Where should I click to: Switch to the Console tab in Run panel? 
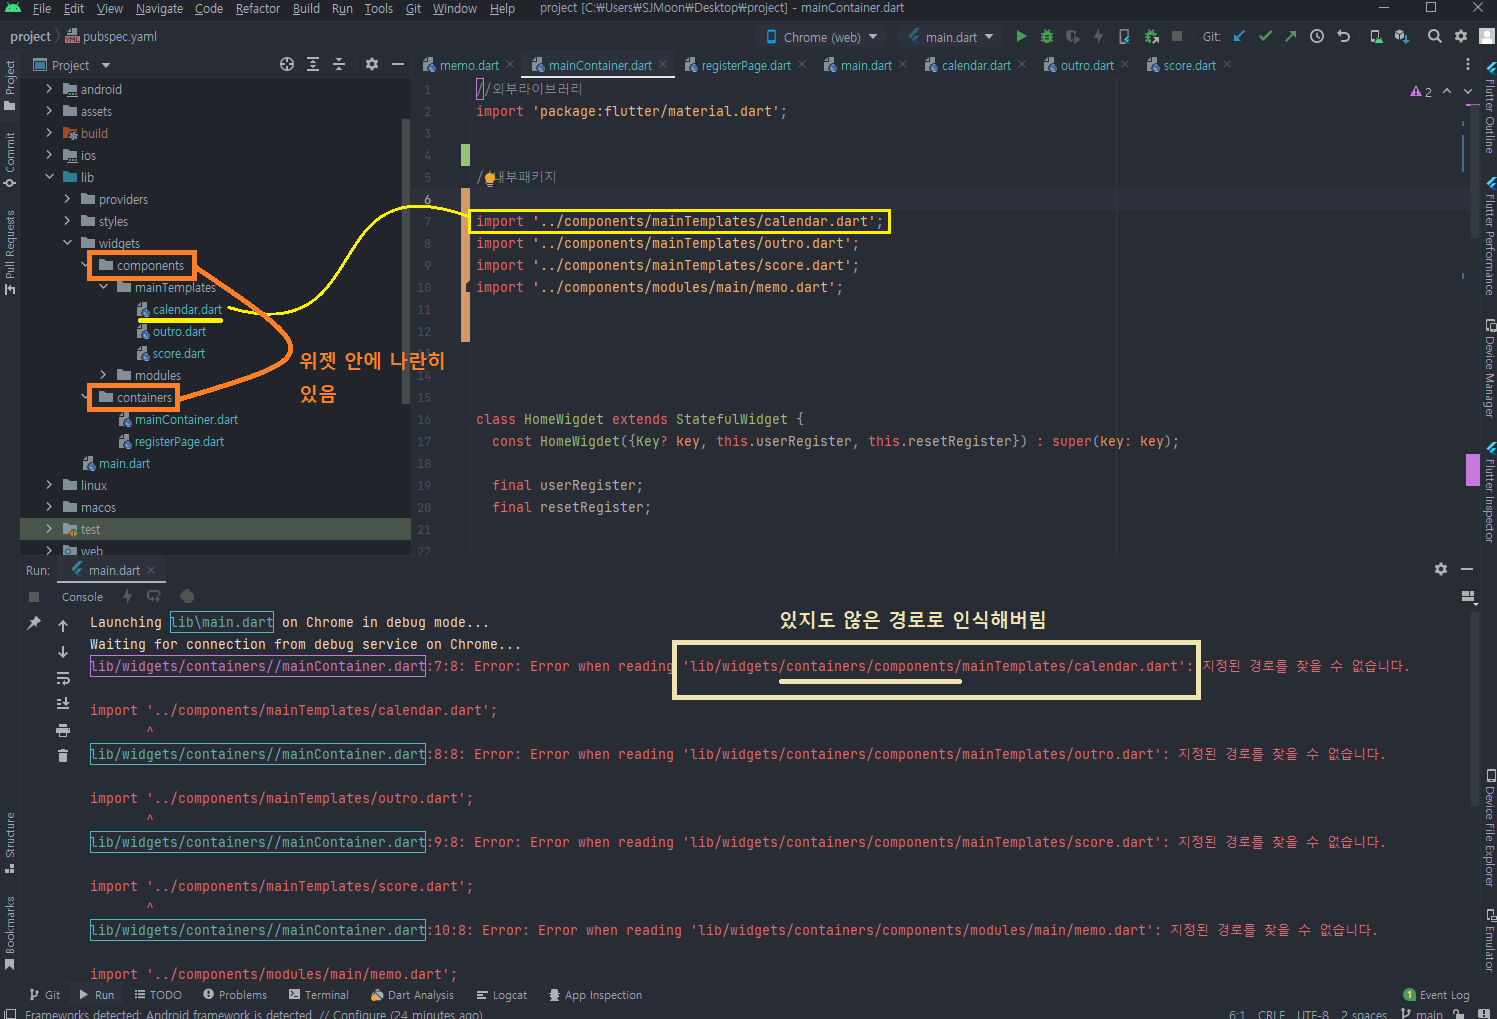click(x=82, y=597)
